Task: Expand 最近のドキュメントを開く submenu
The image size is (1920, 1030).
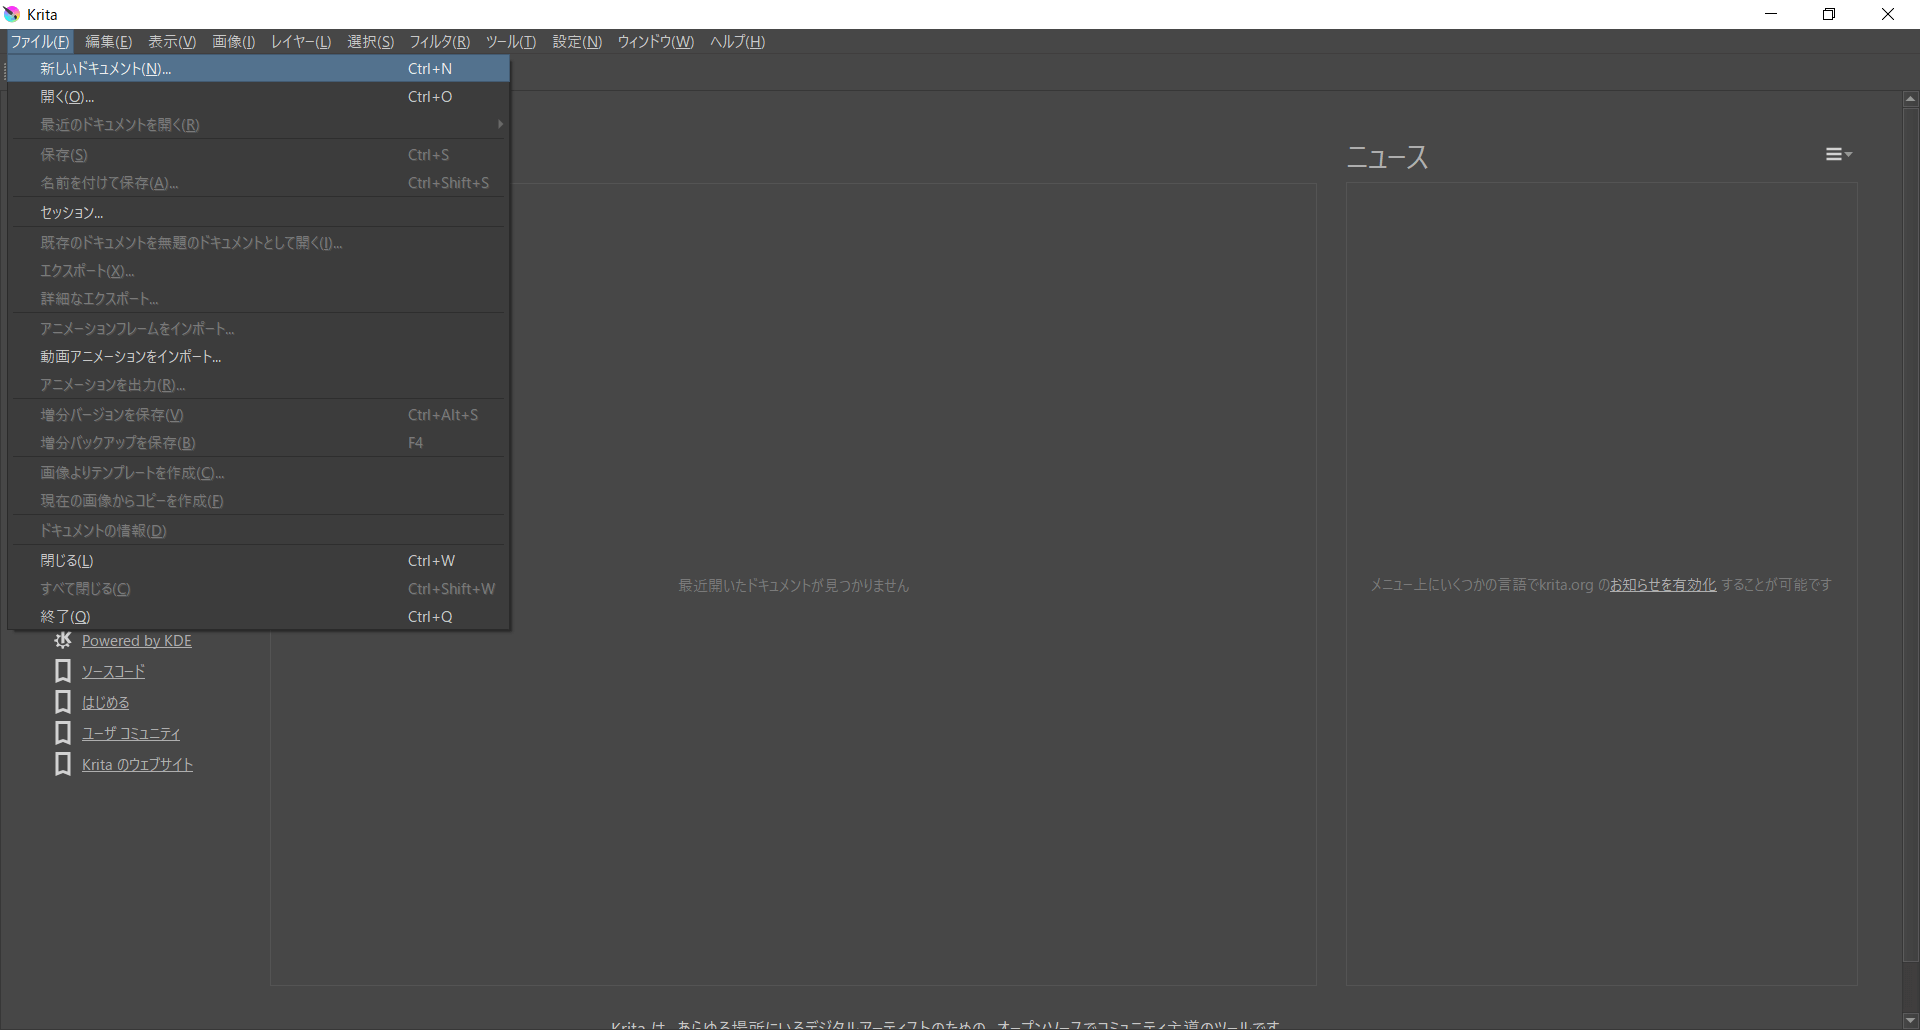Action: 259,125
